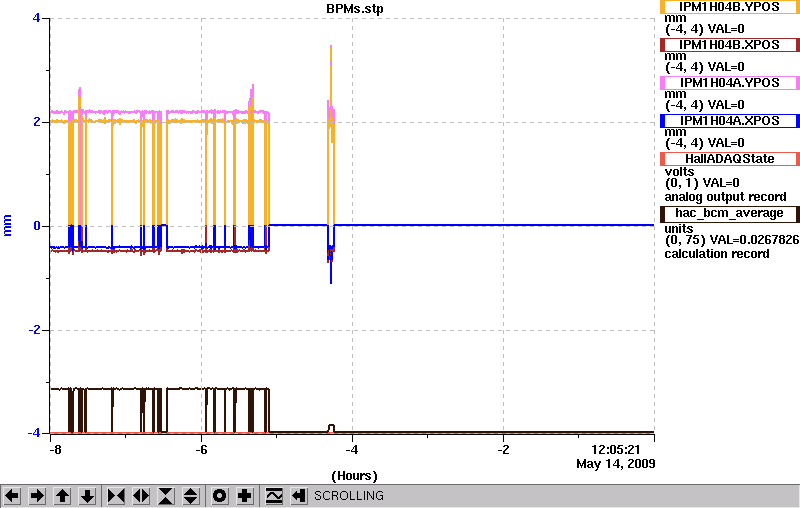Select the IPM1H04B.YPOS legend curve
The height and width of the screenshot is (508, 800).
[x=730, y=7]
